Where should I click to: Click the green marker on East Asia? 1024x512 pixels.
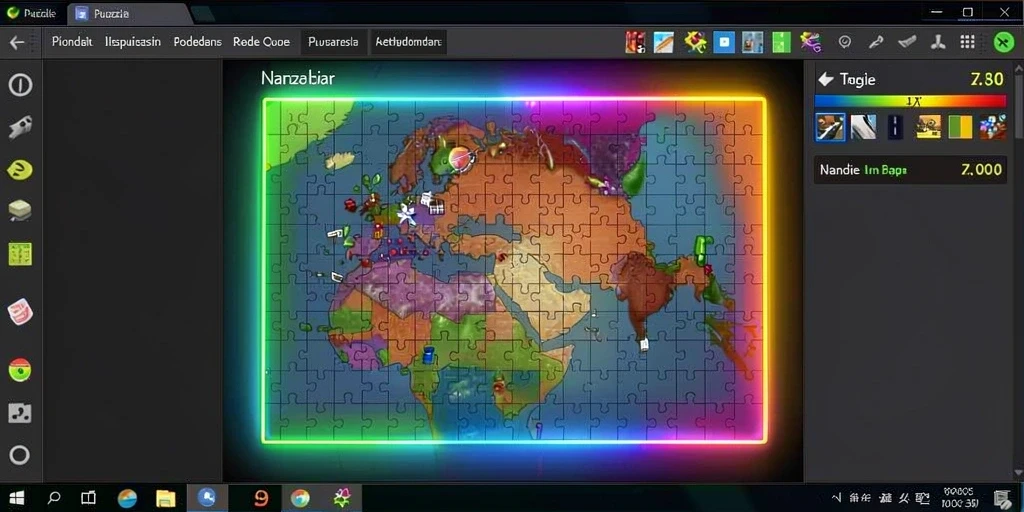[x=703, y=249]
